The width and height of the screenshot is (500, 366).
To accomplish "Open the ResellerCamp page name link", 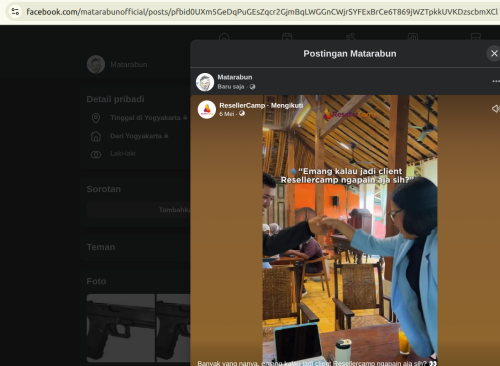I will [x=242, y=105].
